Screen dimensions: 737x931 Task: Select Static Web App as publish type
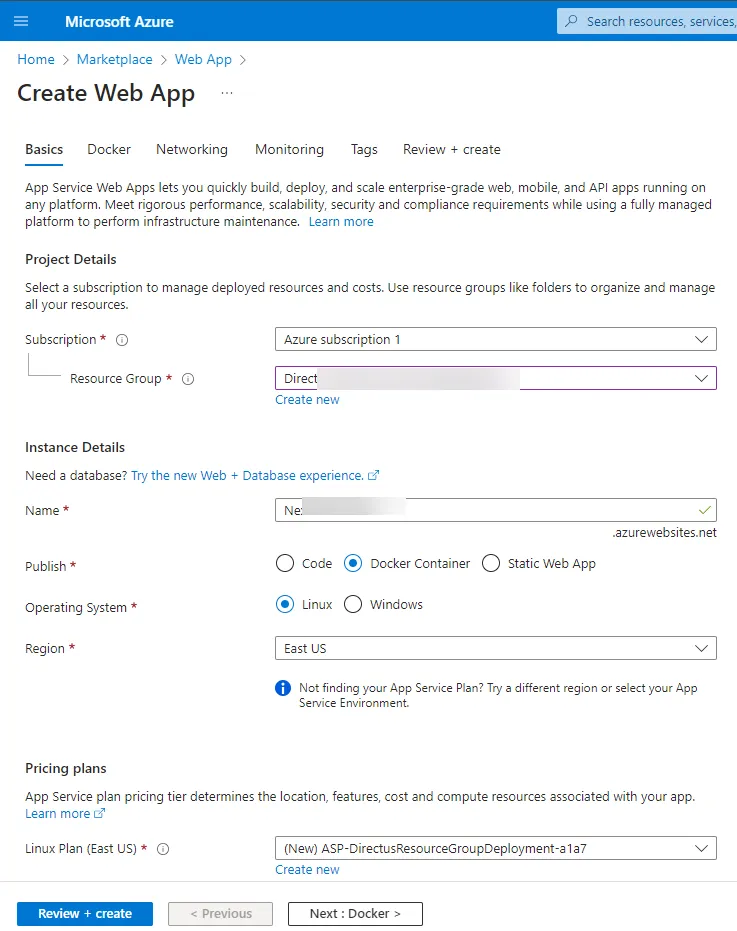[491, 563]
